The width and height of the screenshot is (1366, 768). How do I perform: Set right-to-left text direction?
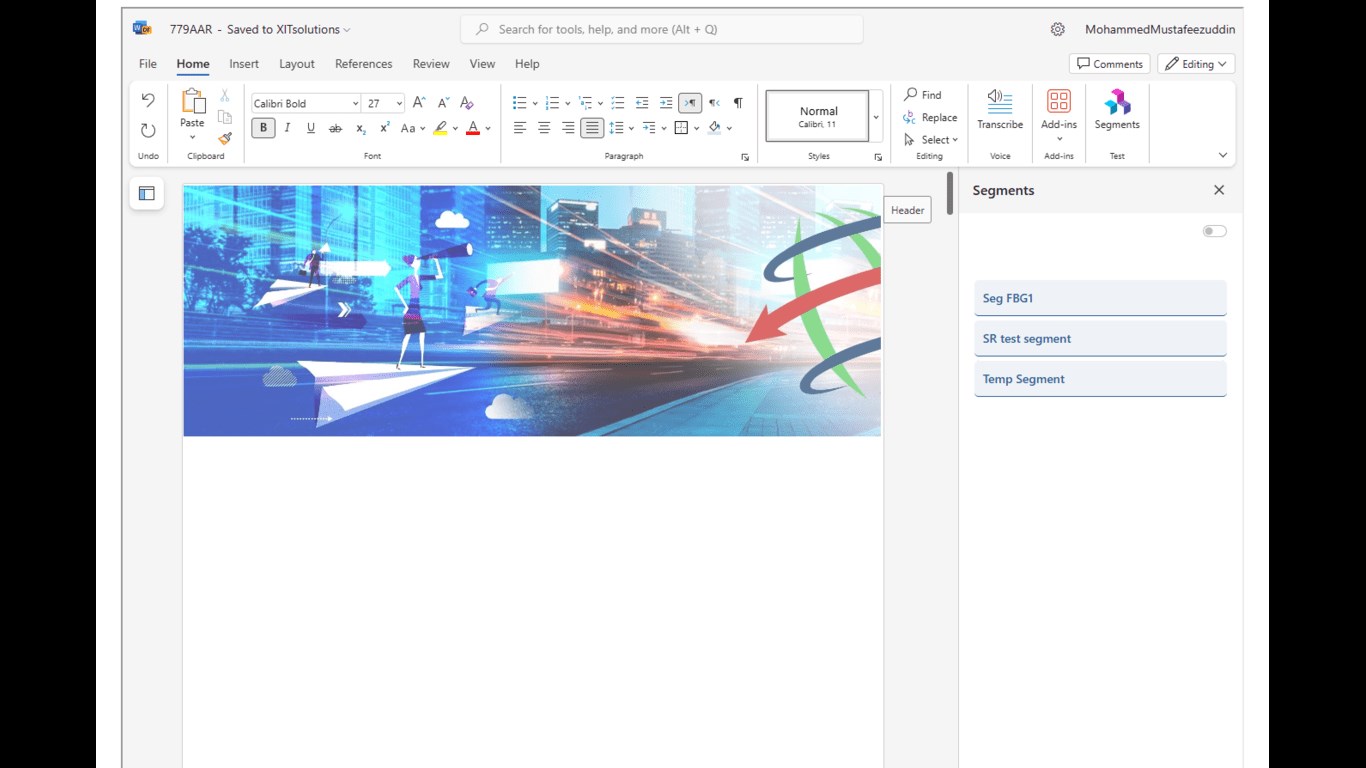pos(714,103)
